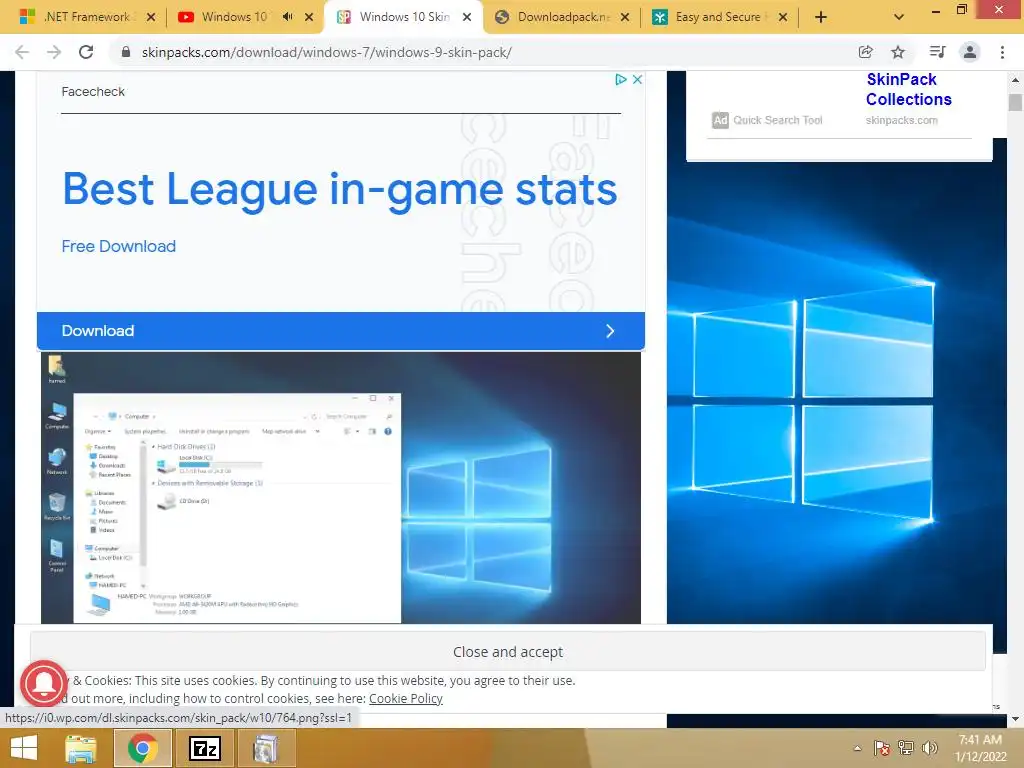Go back to the previous page
The height and width of the screenshot is (768, 1024).
(22, 52)
